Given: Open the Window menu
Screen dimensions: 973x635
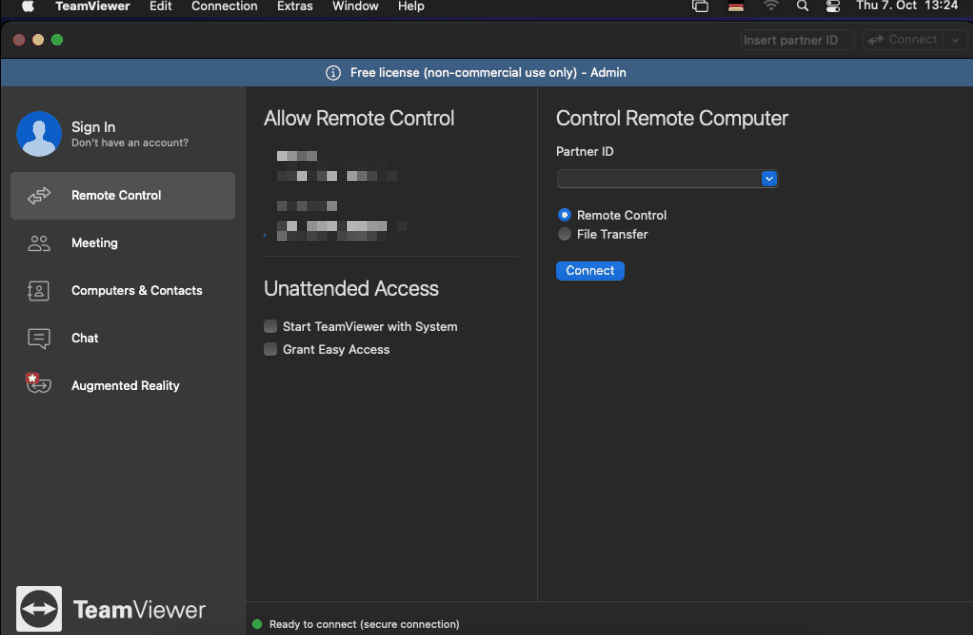Looking at the screenshot, I should coord(355,6).
